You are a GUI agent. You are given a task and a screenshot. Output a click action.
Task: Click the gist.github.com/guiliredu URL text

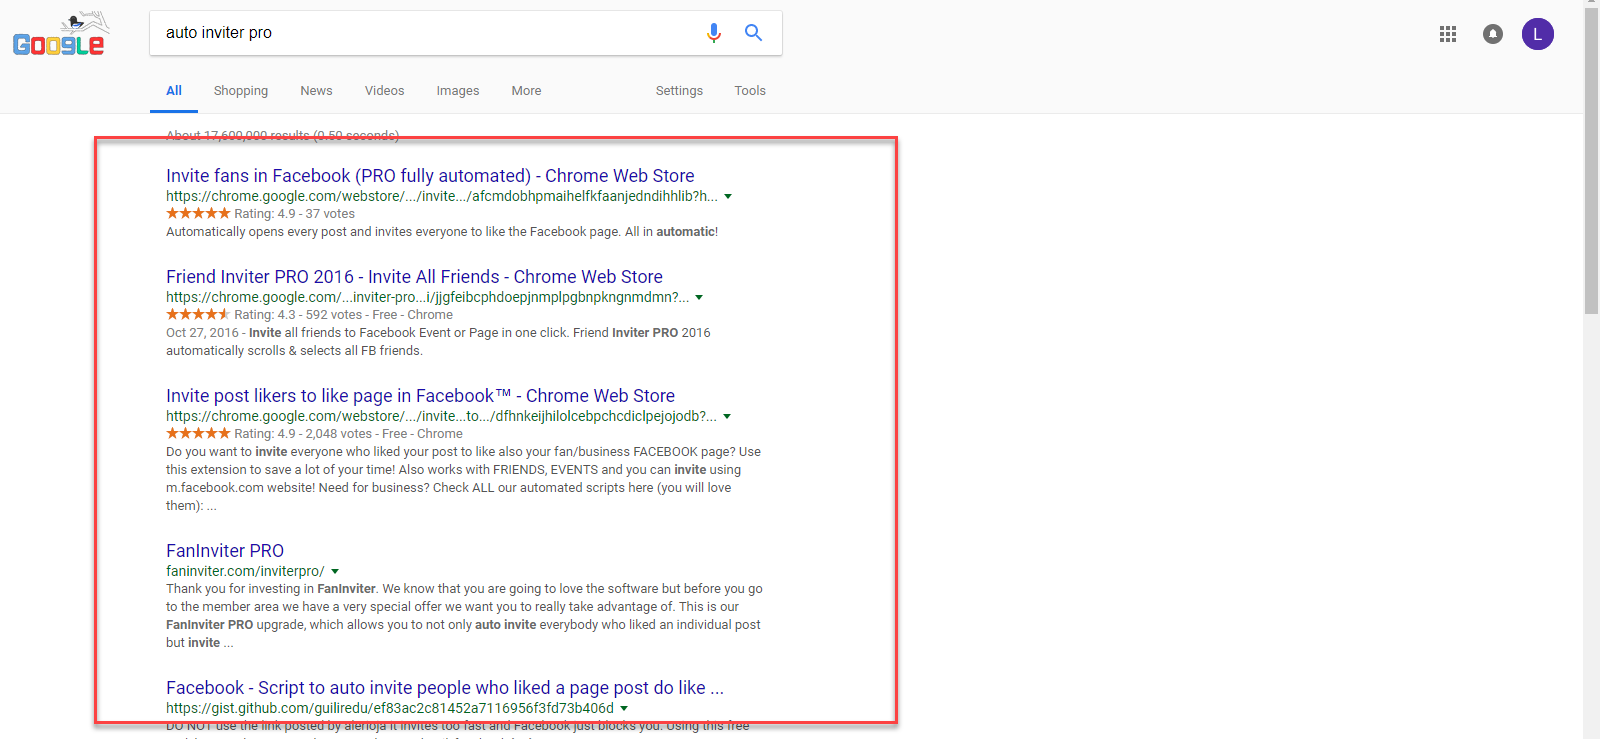(x=390, y=708)
